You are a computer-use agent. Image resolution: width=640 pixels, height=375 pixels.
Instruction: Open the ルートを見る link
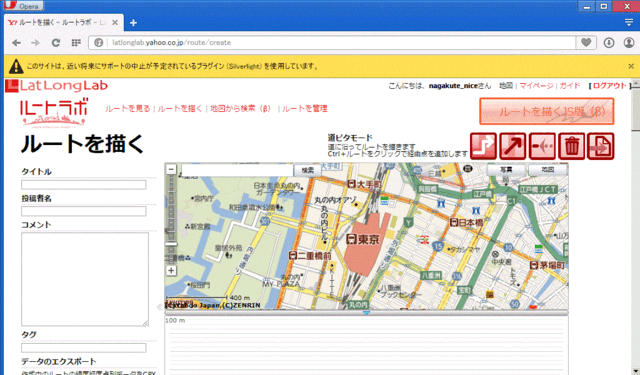pos(128,109)
